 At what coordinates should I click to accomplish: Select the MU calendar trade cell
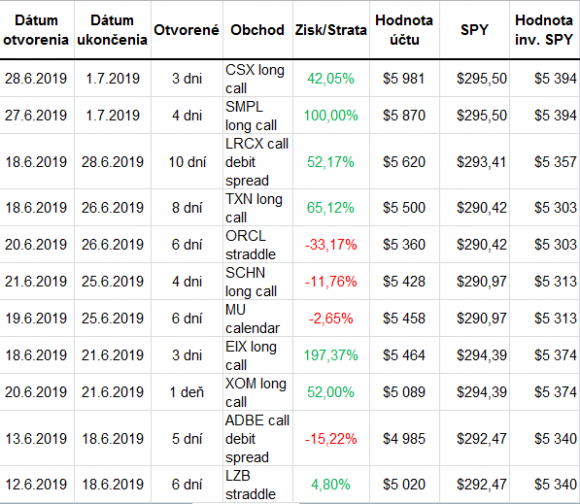tap(258, 318)
